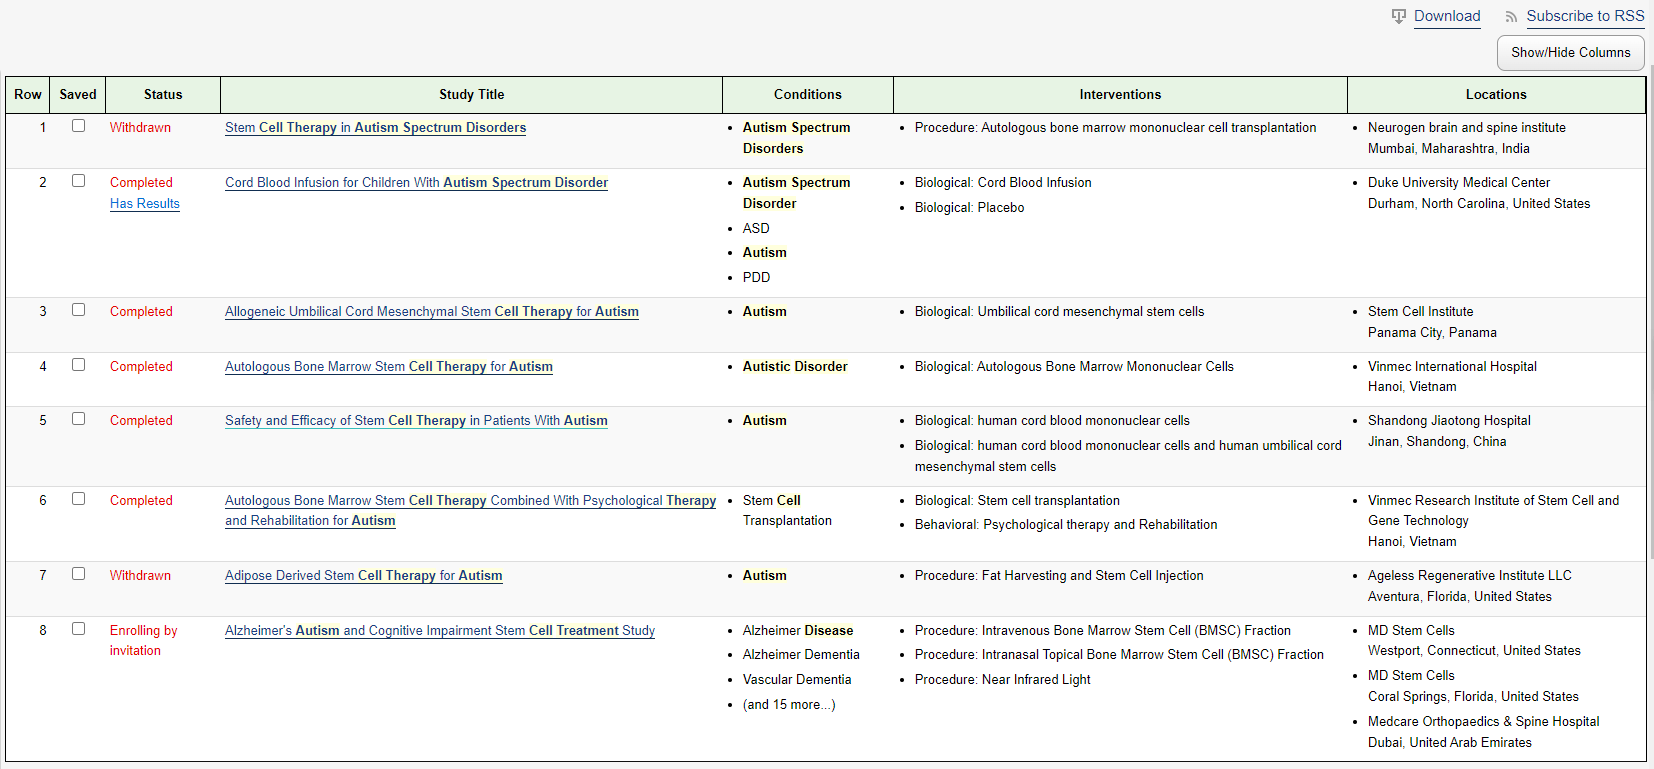Open Adipose Derived Stem Cell Therapy study
The height and width of the screenshot is (769, 1654).
coord(363,576)
